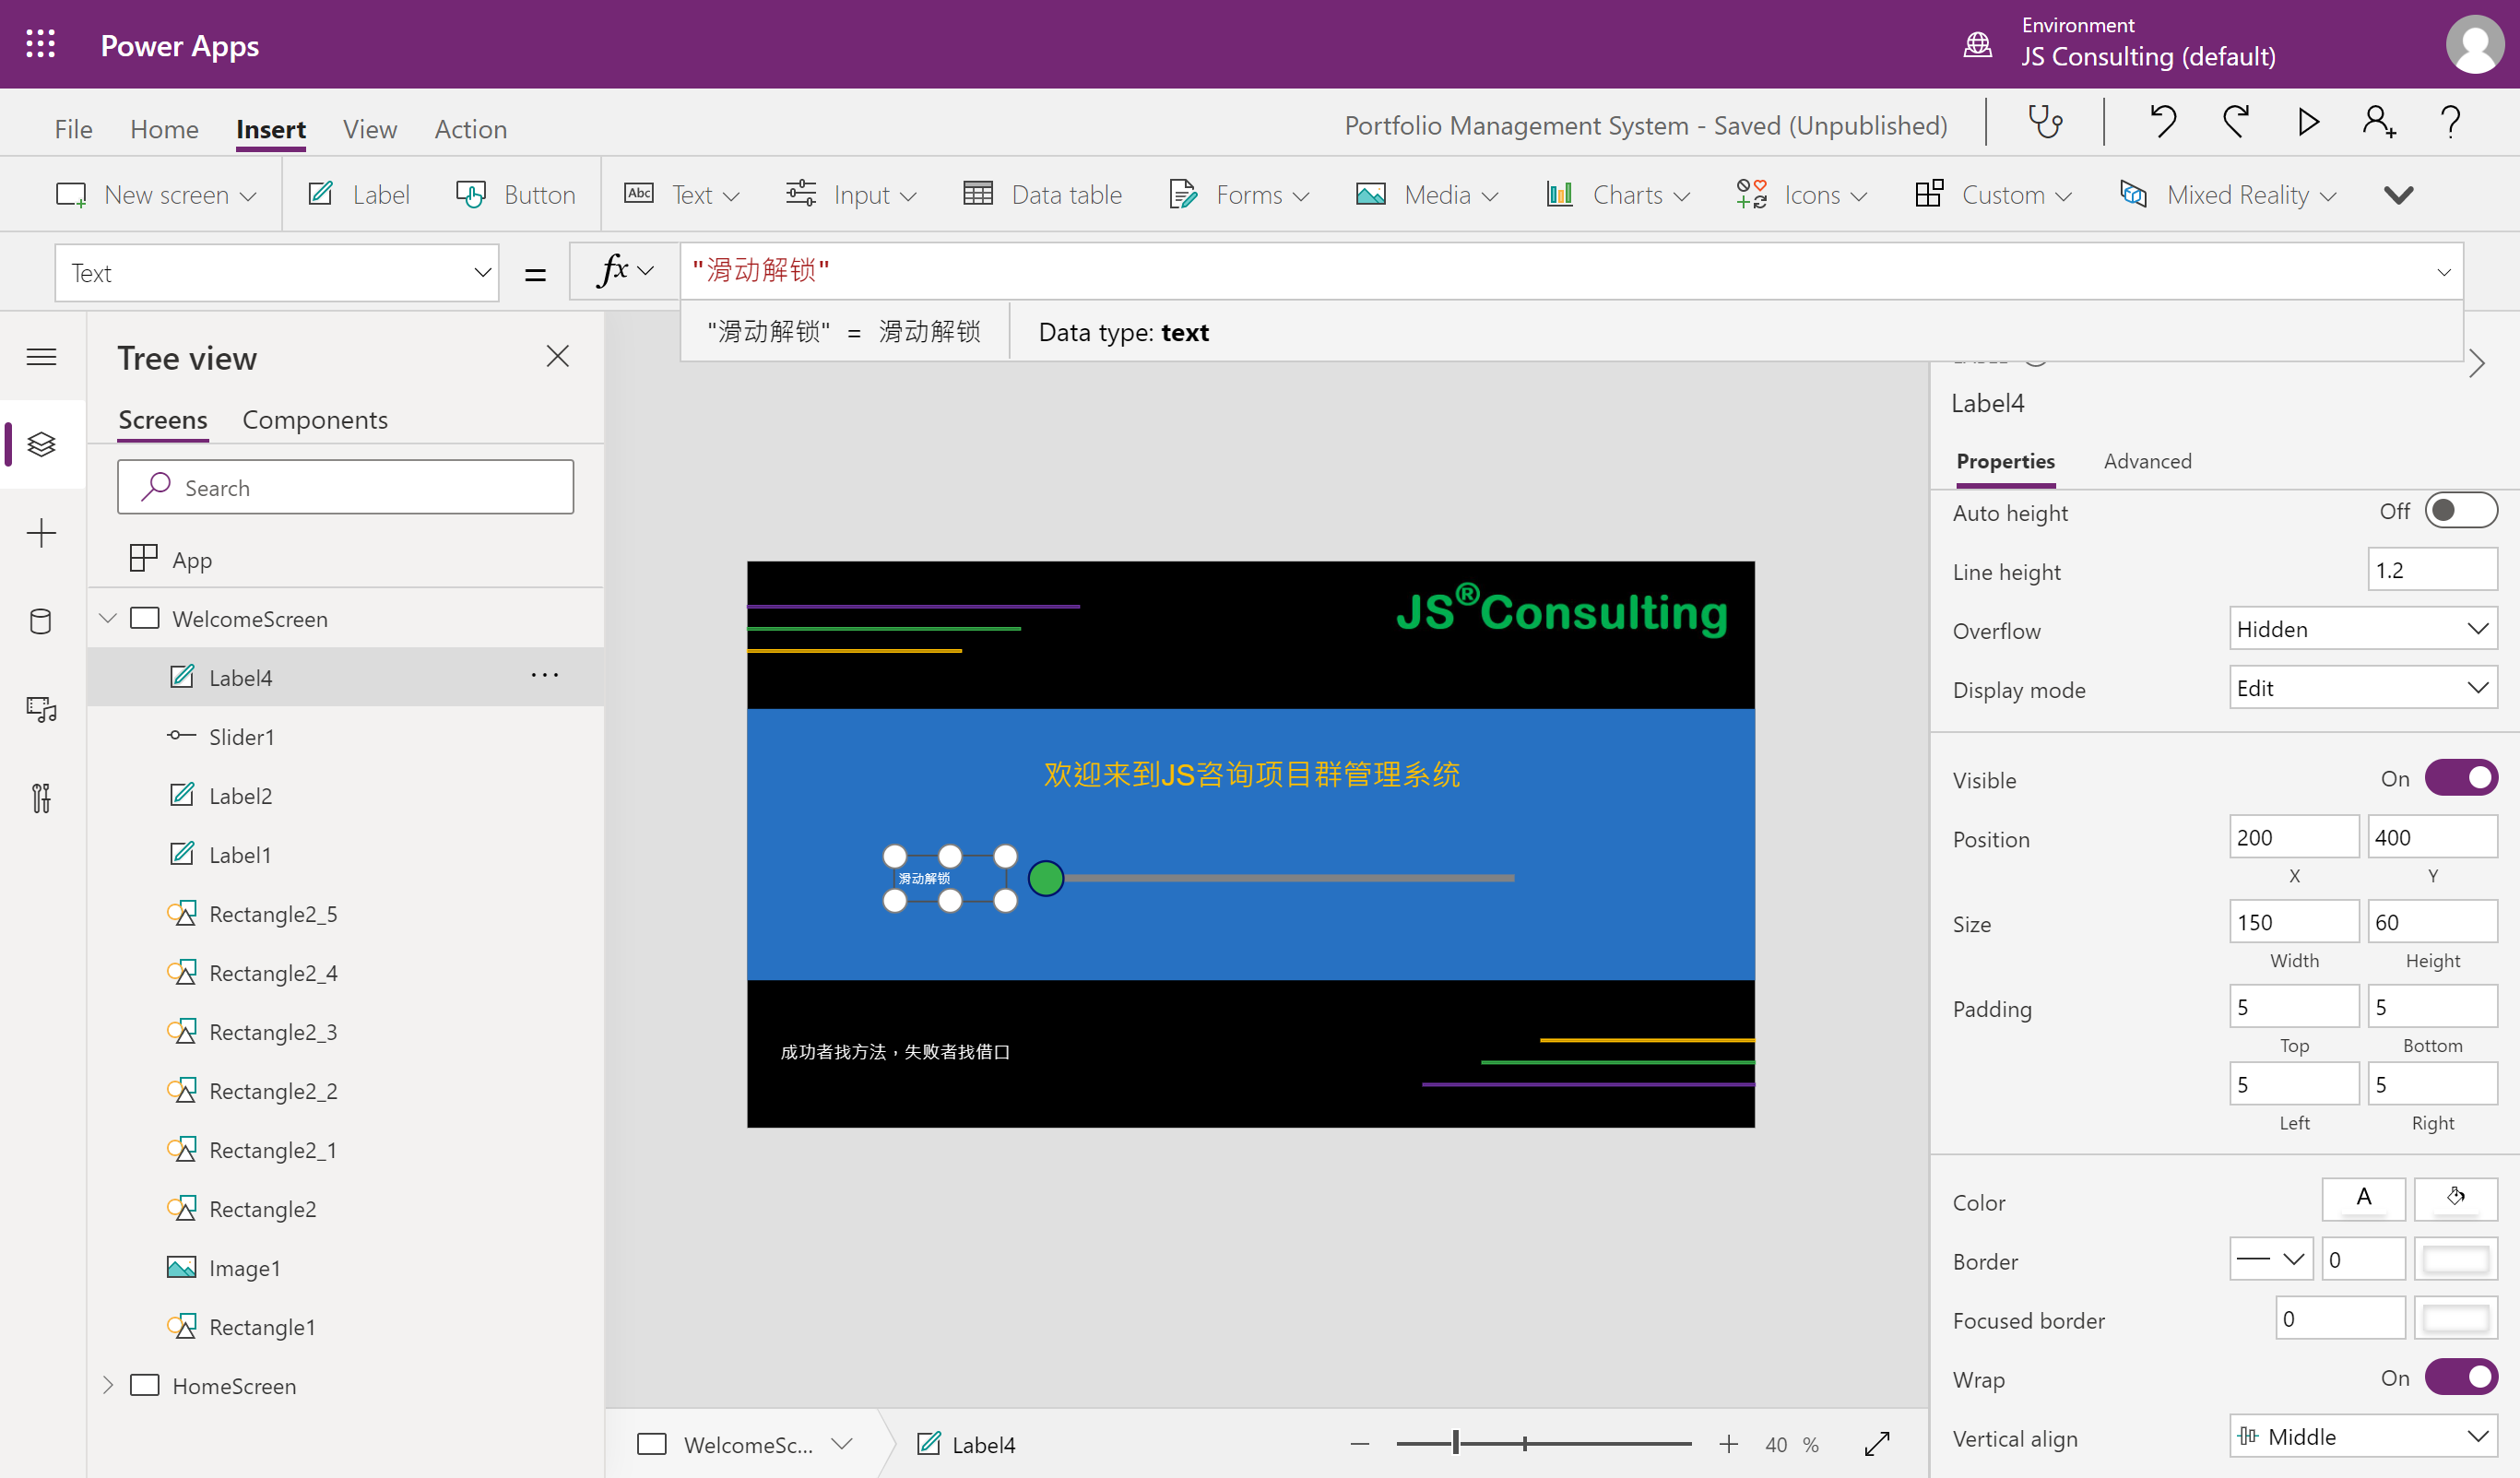Open the Data sources sidebar icon
Image resolution: width=2520 pixels, height=1478 pixels.
(x=41, y=621)
